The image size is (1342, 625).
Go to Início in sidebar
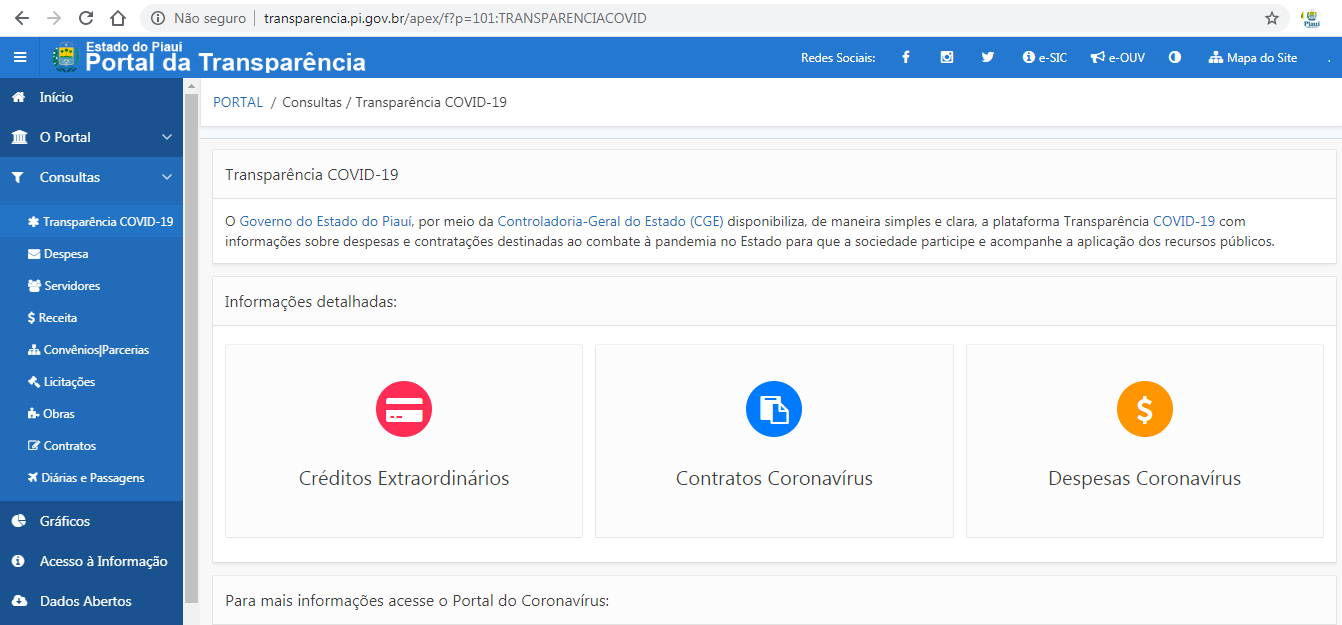pyautogui.click(x=56, y=97)
